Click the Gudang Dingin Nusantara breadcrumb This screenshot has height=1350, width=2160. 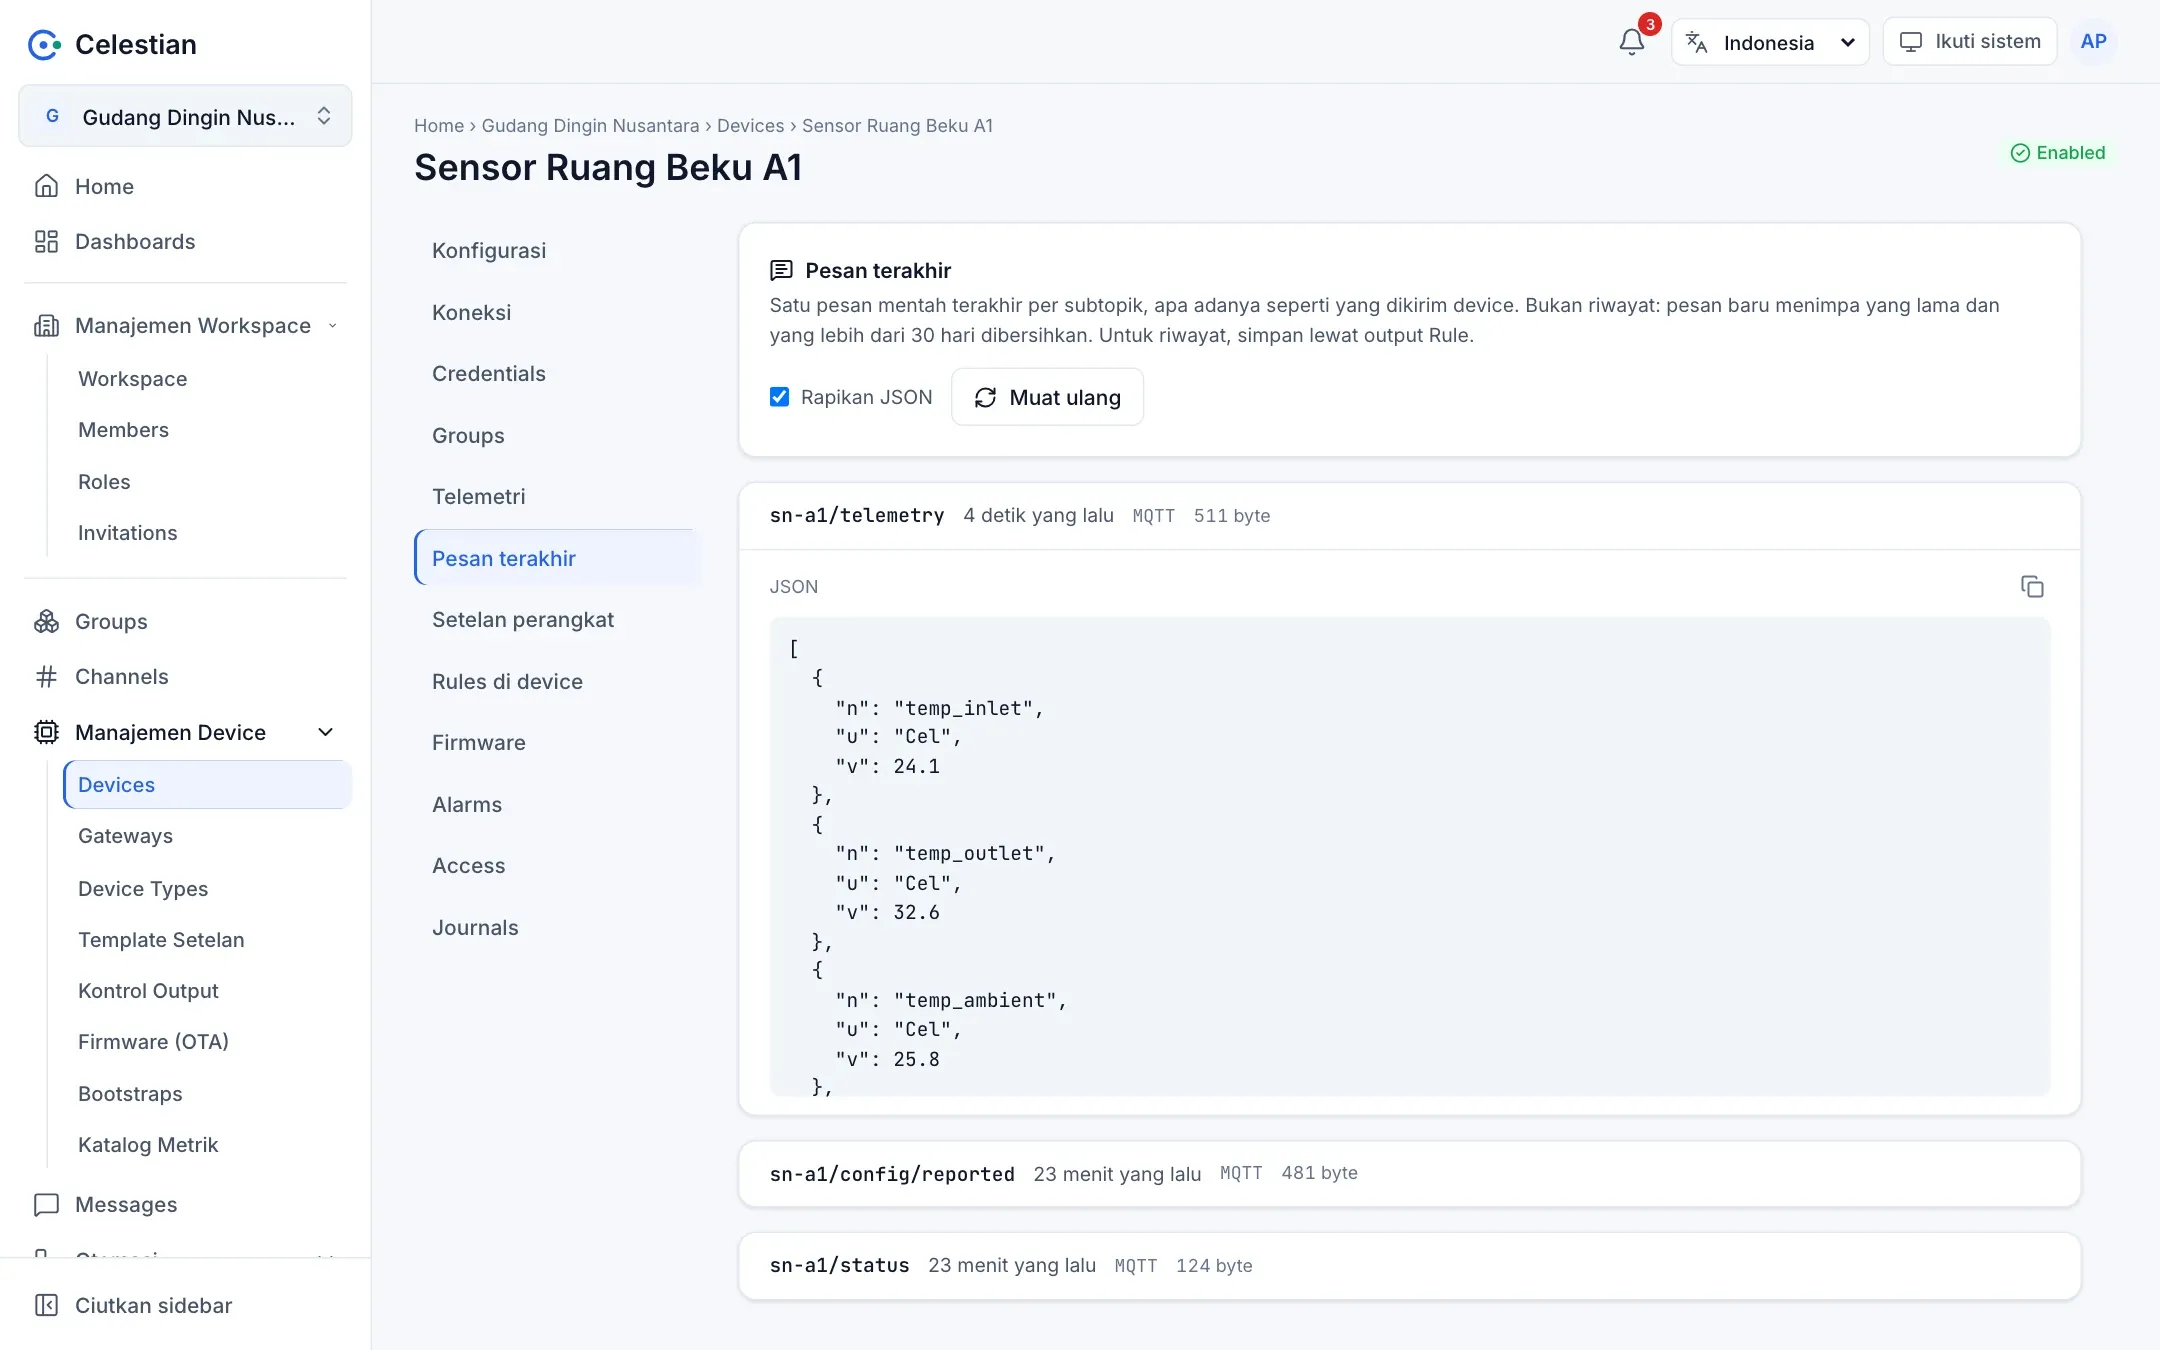pyautogui.click(x=590, y=126)
